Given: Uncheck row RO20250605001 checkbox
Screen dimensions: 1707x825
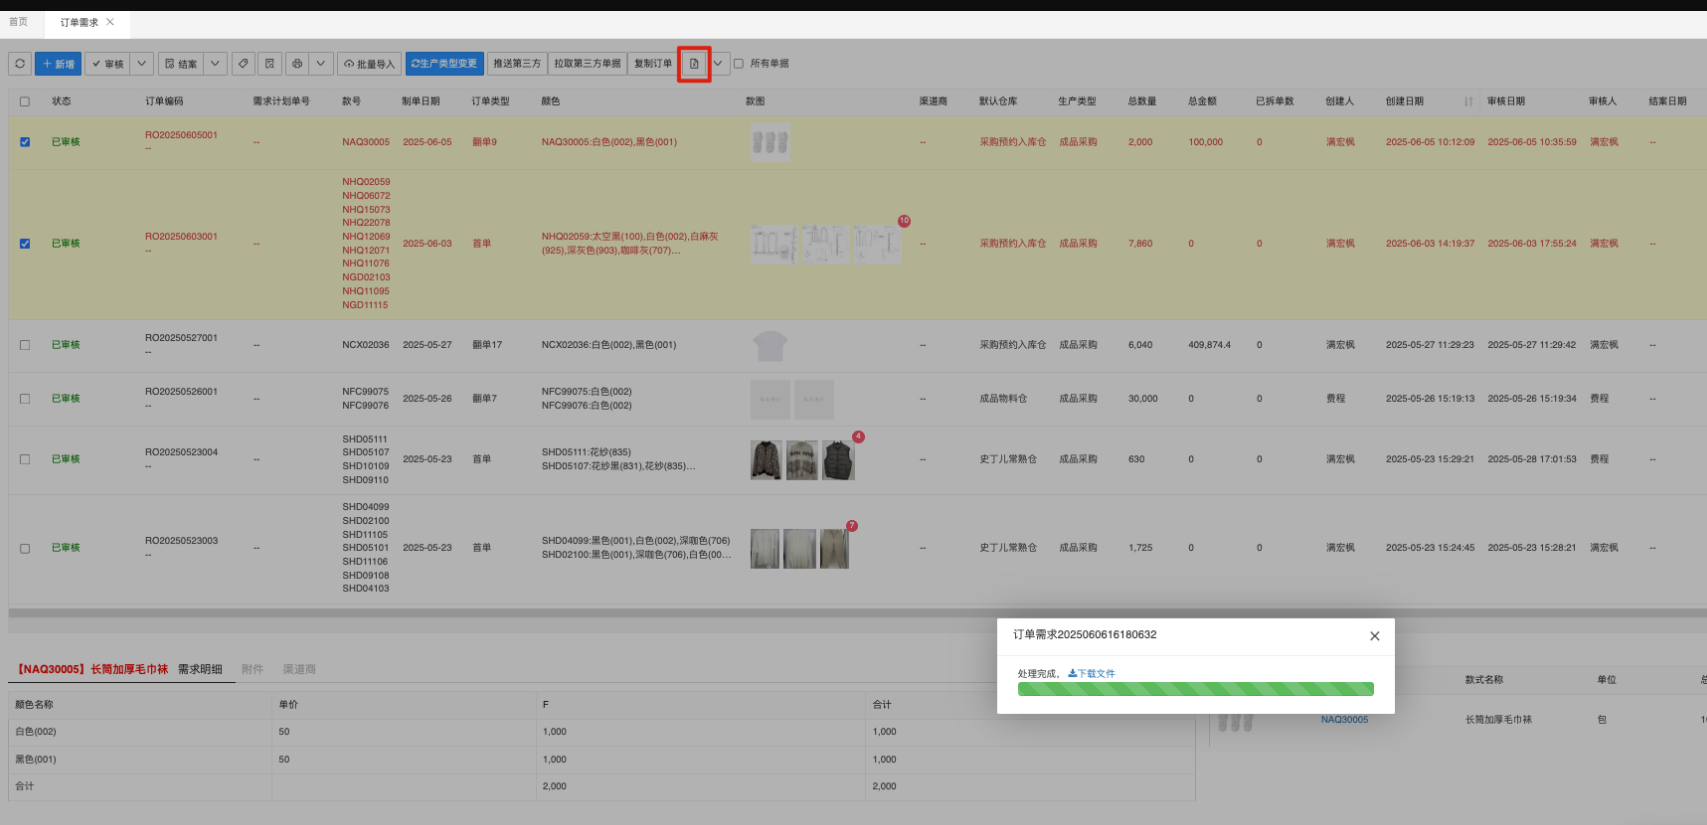Looking at the screenshot, I should 25,142.
